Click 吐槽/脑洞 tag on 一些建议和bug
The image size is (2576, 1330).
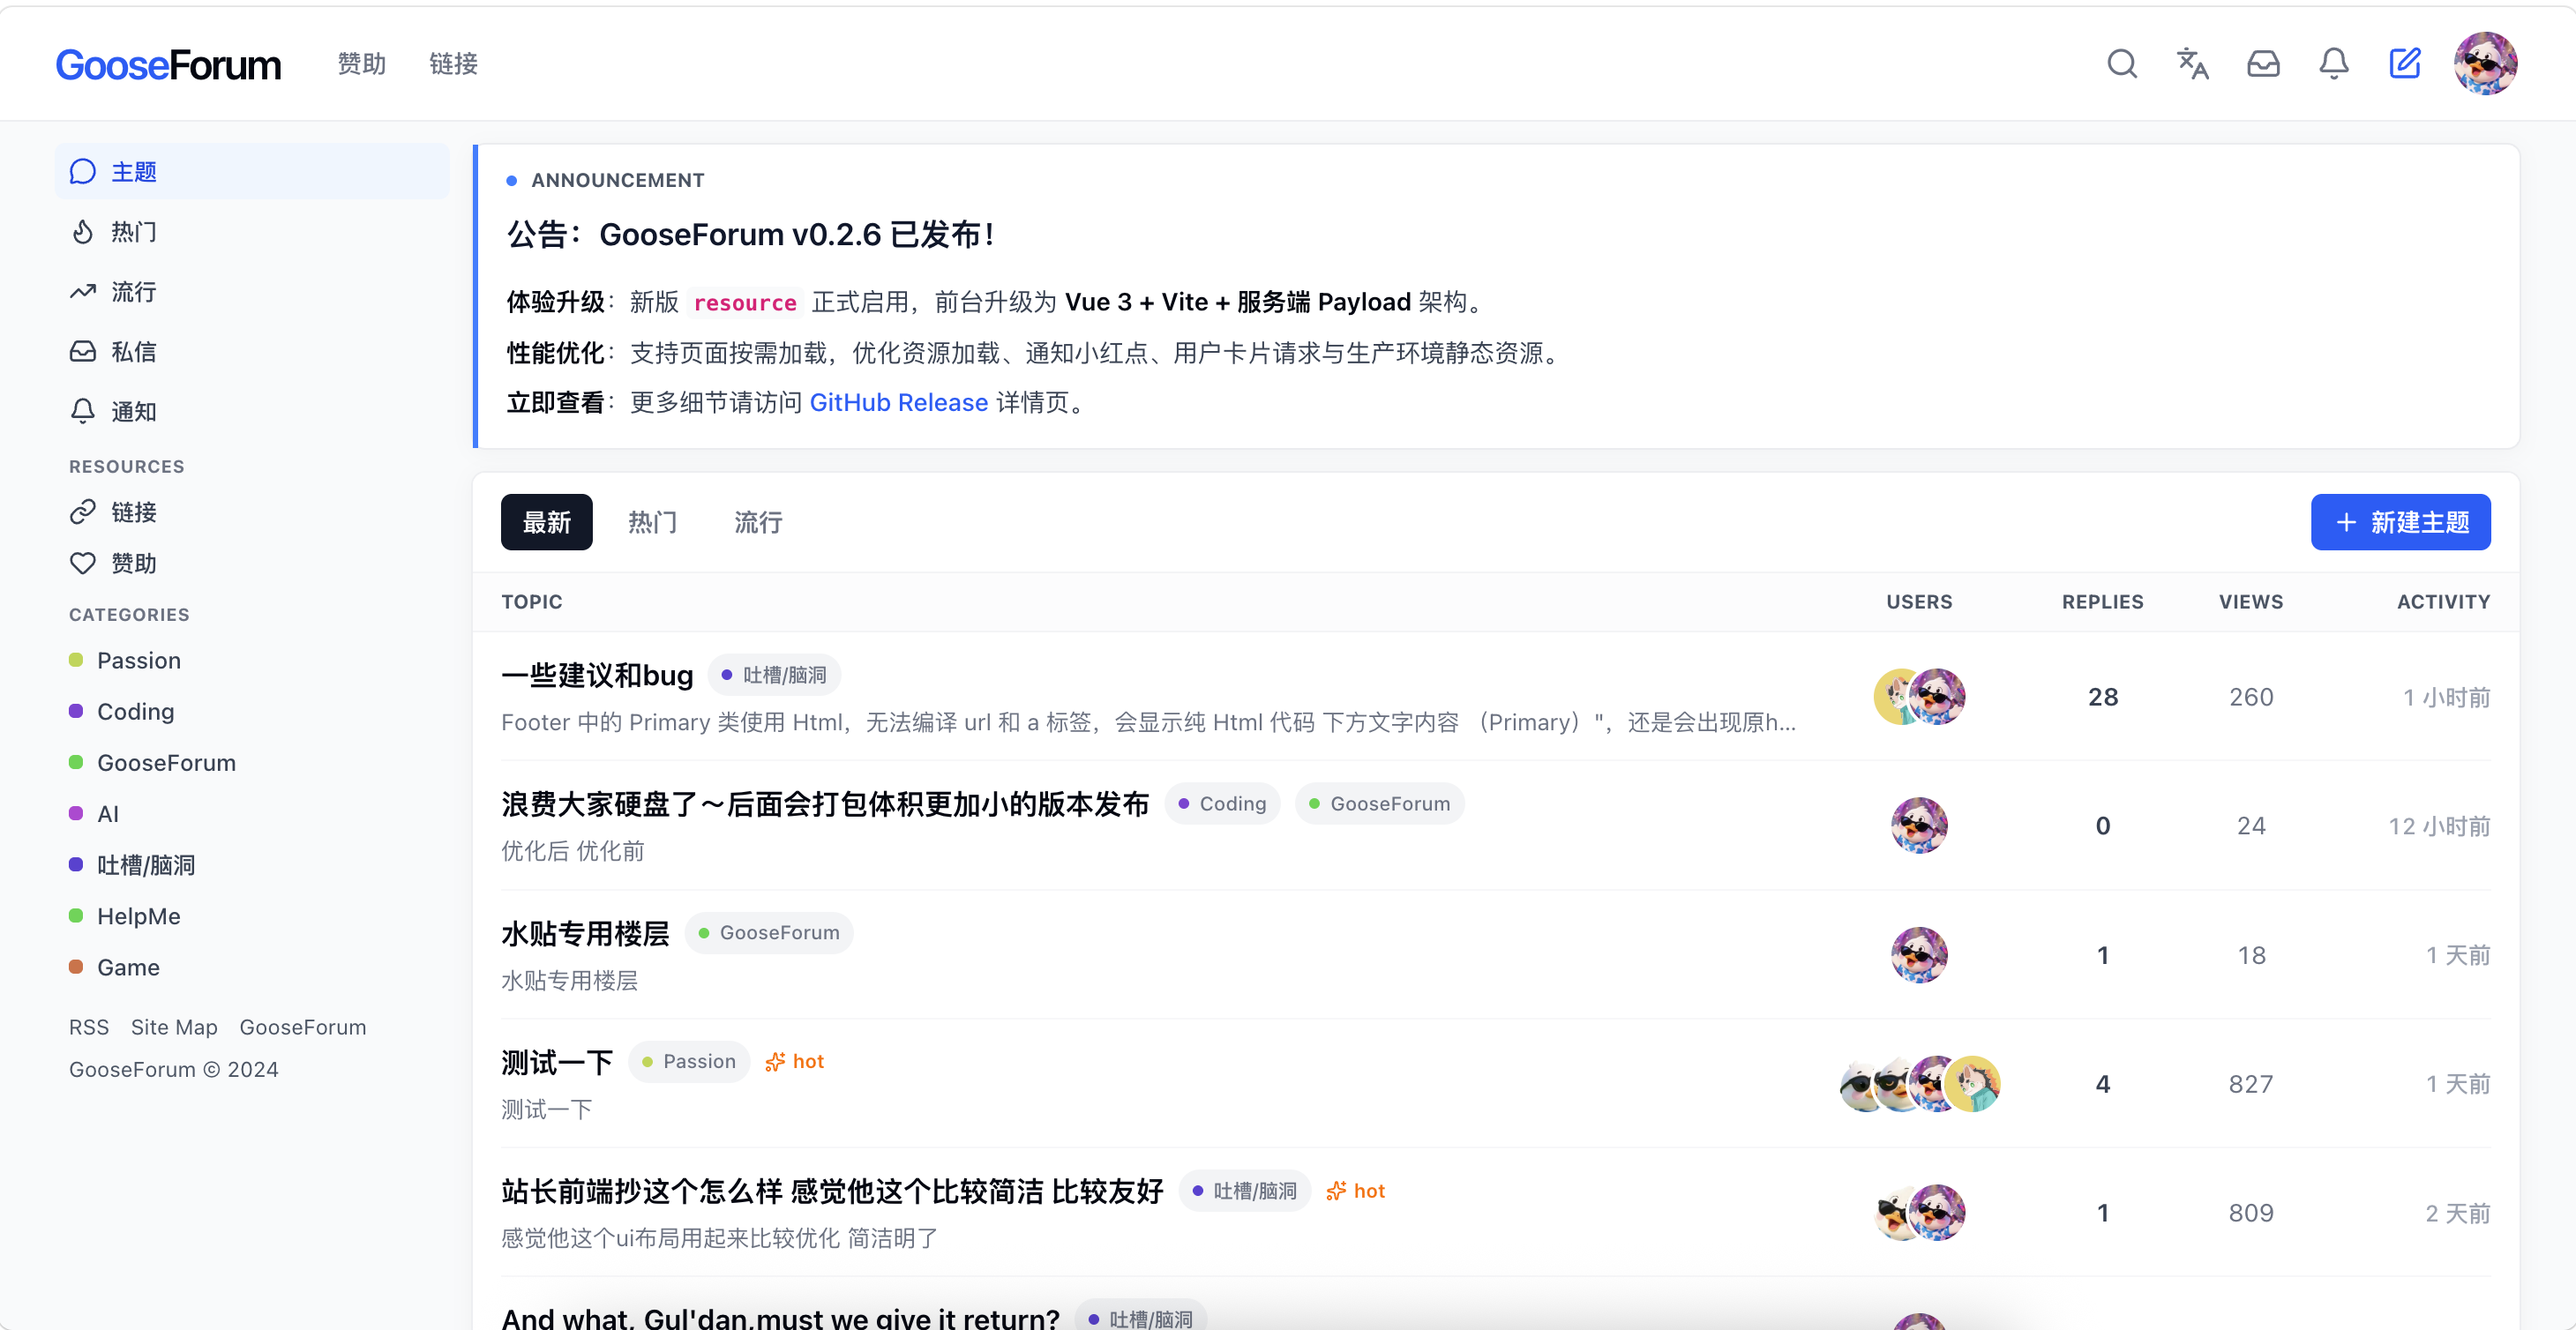click(774, 675)
